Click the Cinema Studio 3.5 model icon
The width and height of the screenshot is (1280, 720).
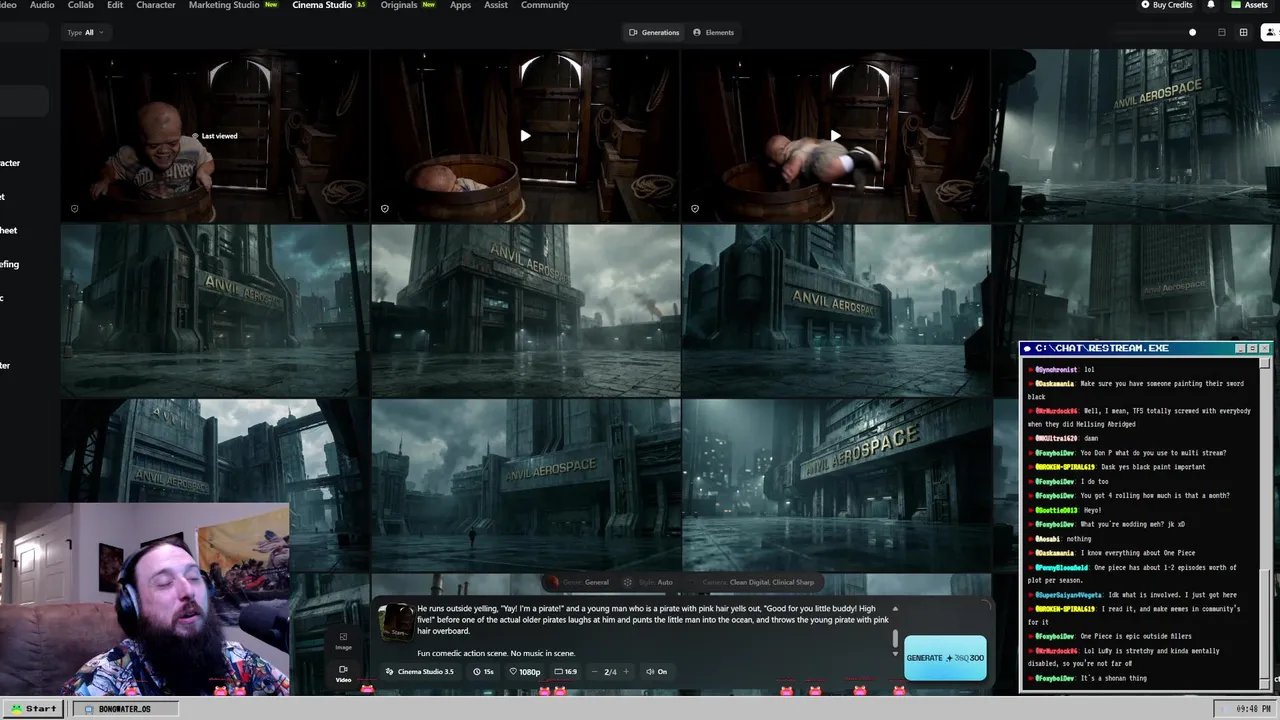[389, 672]
